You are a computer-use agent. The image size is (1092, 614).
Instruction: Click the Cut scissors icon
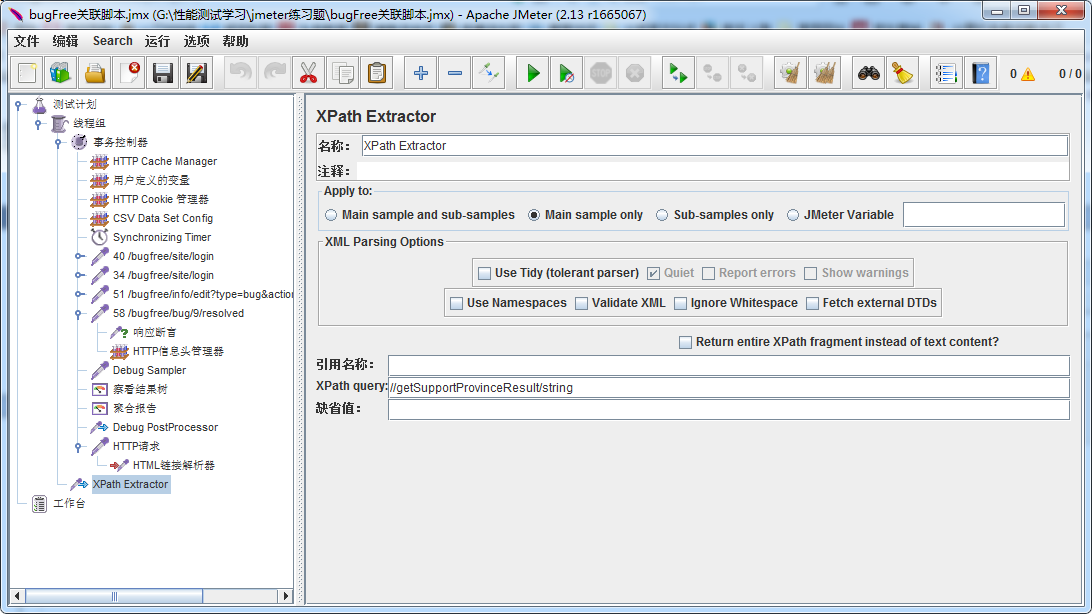pos(309,73)
